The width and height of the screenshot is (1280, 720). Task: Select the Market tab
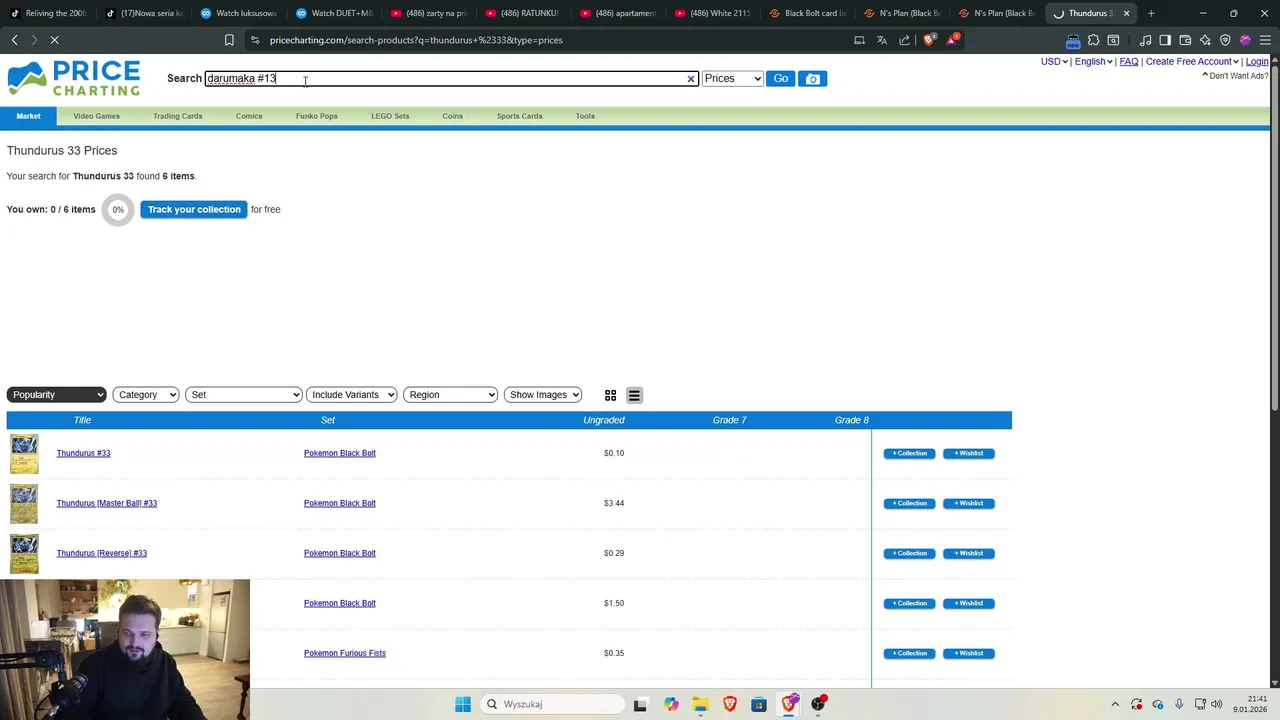28,116
